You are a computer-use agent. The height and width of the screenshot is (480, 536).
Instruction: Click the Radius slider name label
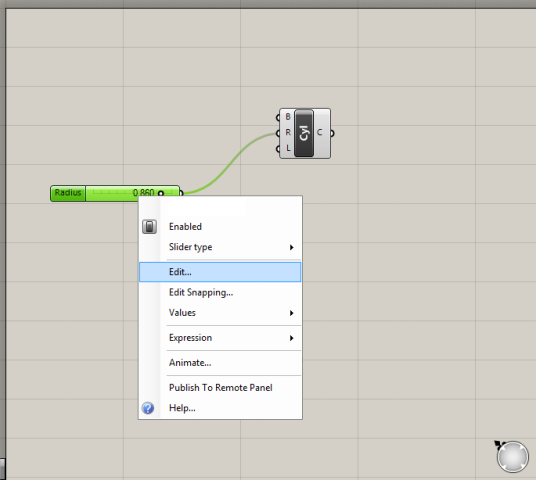(x=68, y=193)
